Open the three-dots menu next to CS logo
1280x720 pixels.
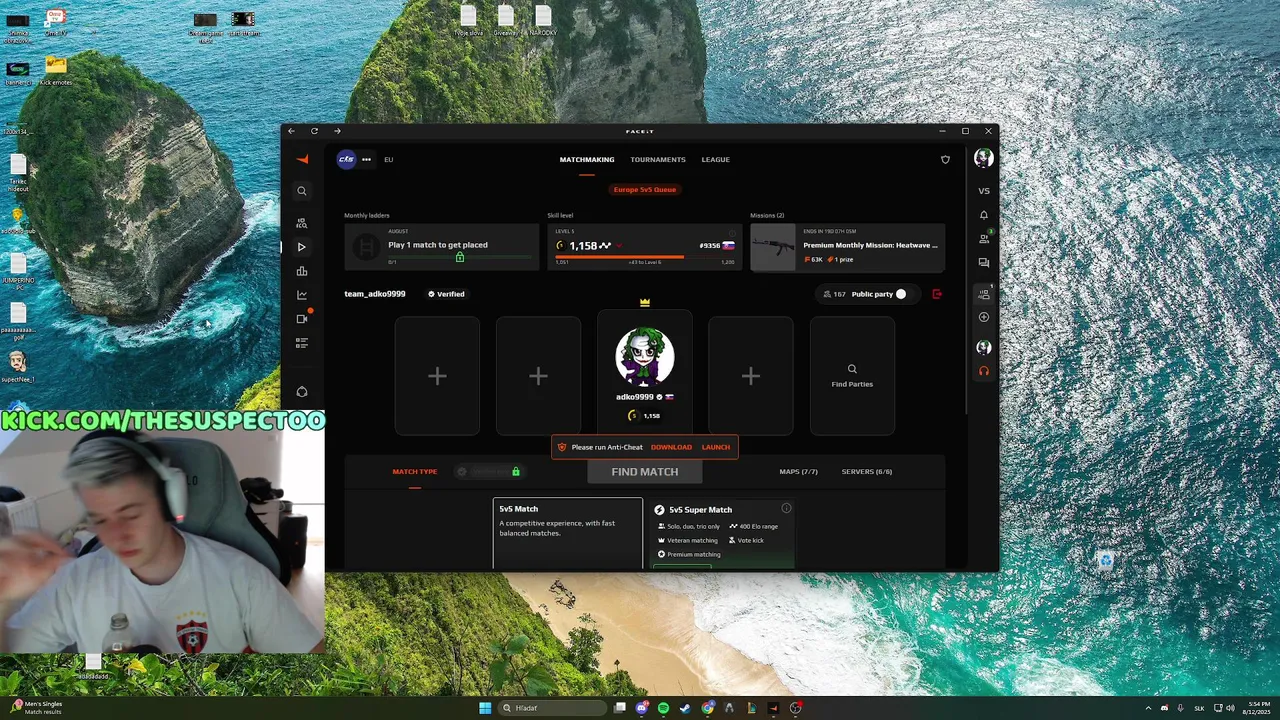[x=367, y=159]
